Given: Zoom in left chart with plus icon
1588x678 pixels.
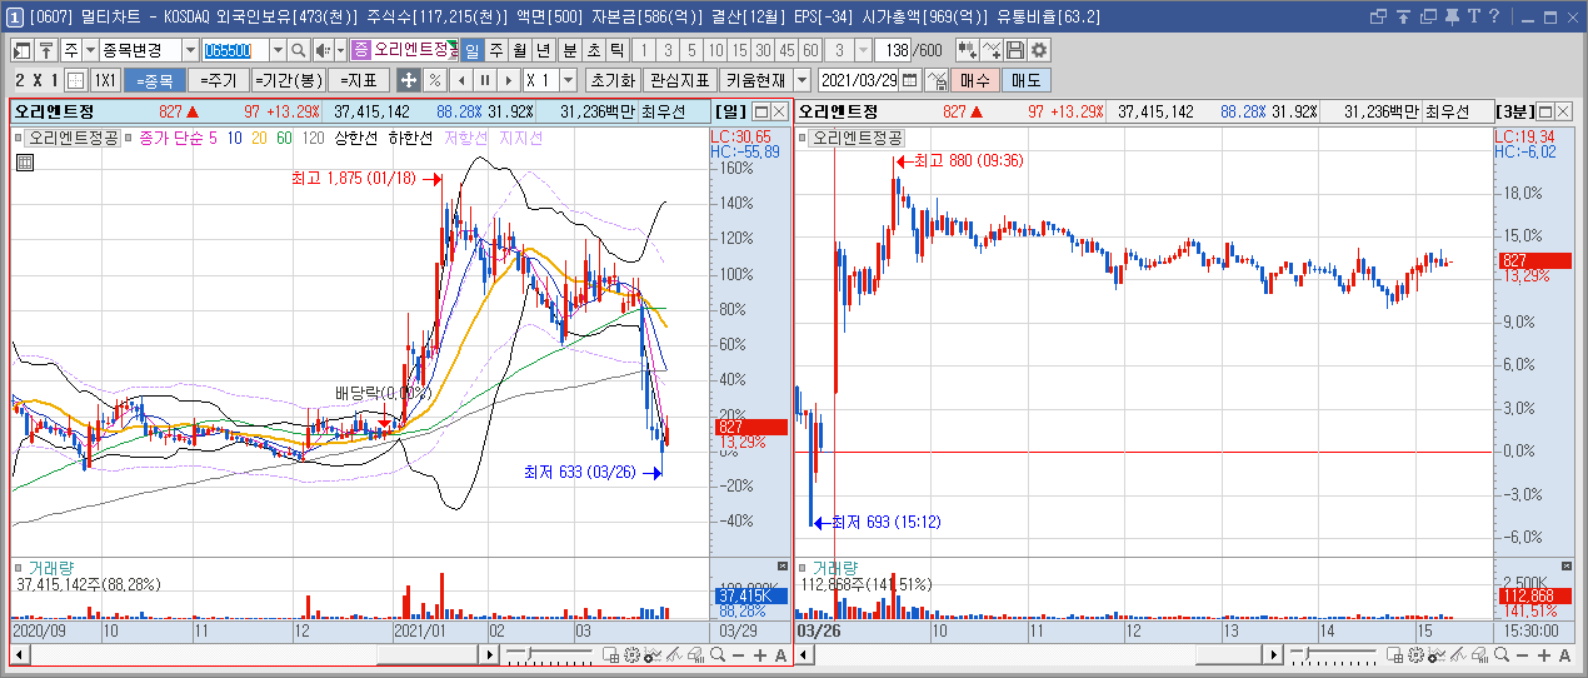Looking at the screenshot, I should point(760,655).
